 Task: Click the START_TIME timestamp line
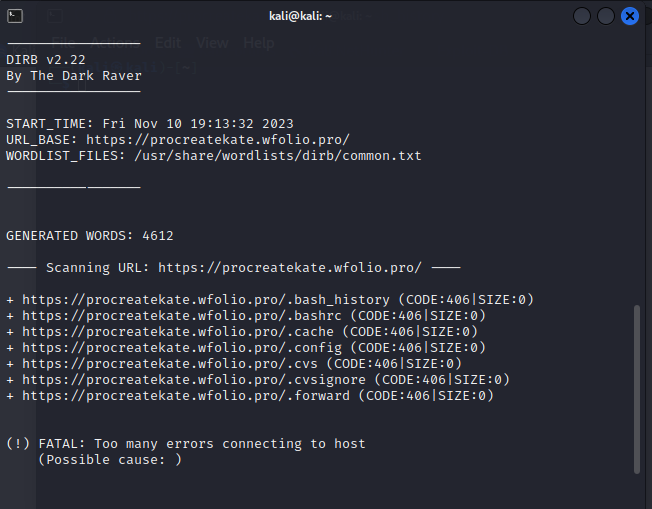click(x=150, y=124)
